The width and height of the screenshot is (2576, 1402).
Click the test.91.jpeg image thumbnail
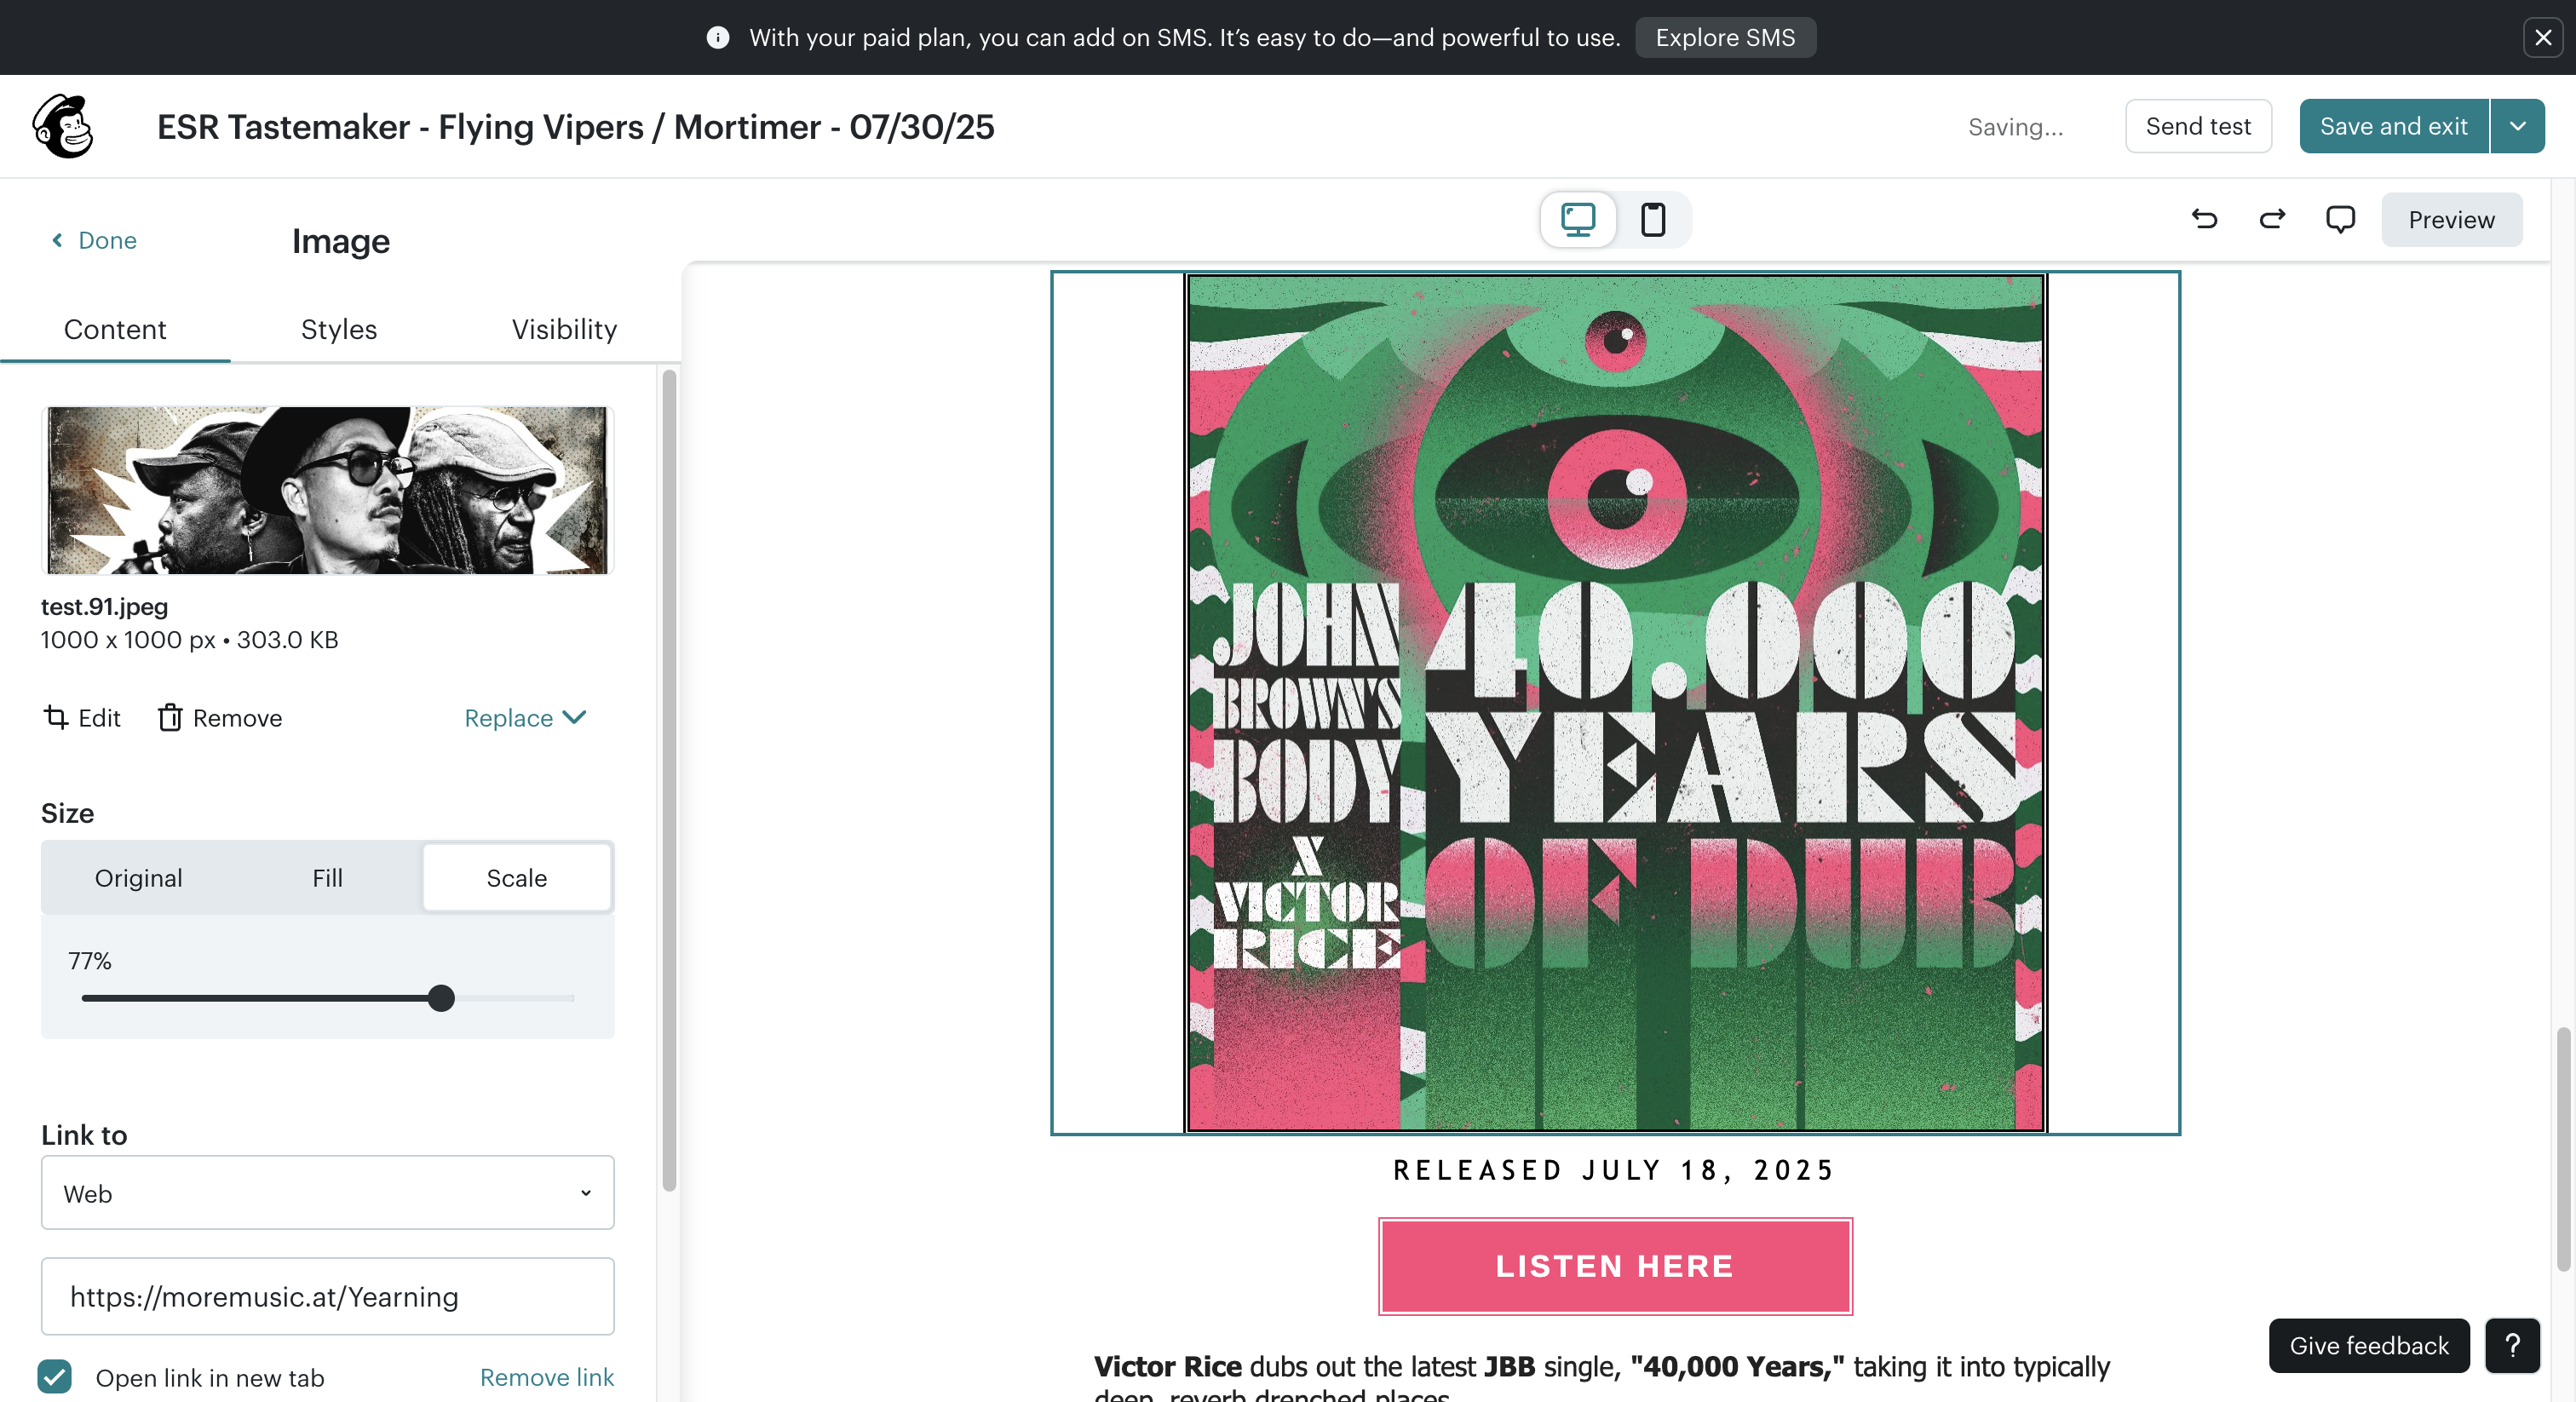coord(328,490)
